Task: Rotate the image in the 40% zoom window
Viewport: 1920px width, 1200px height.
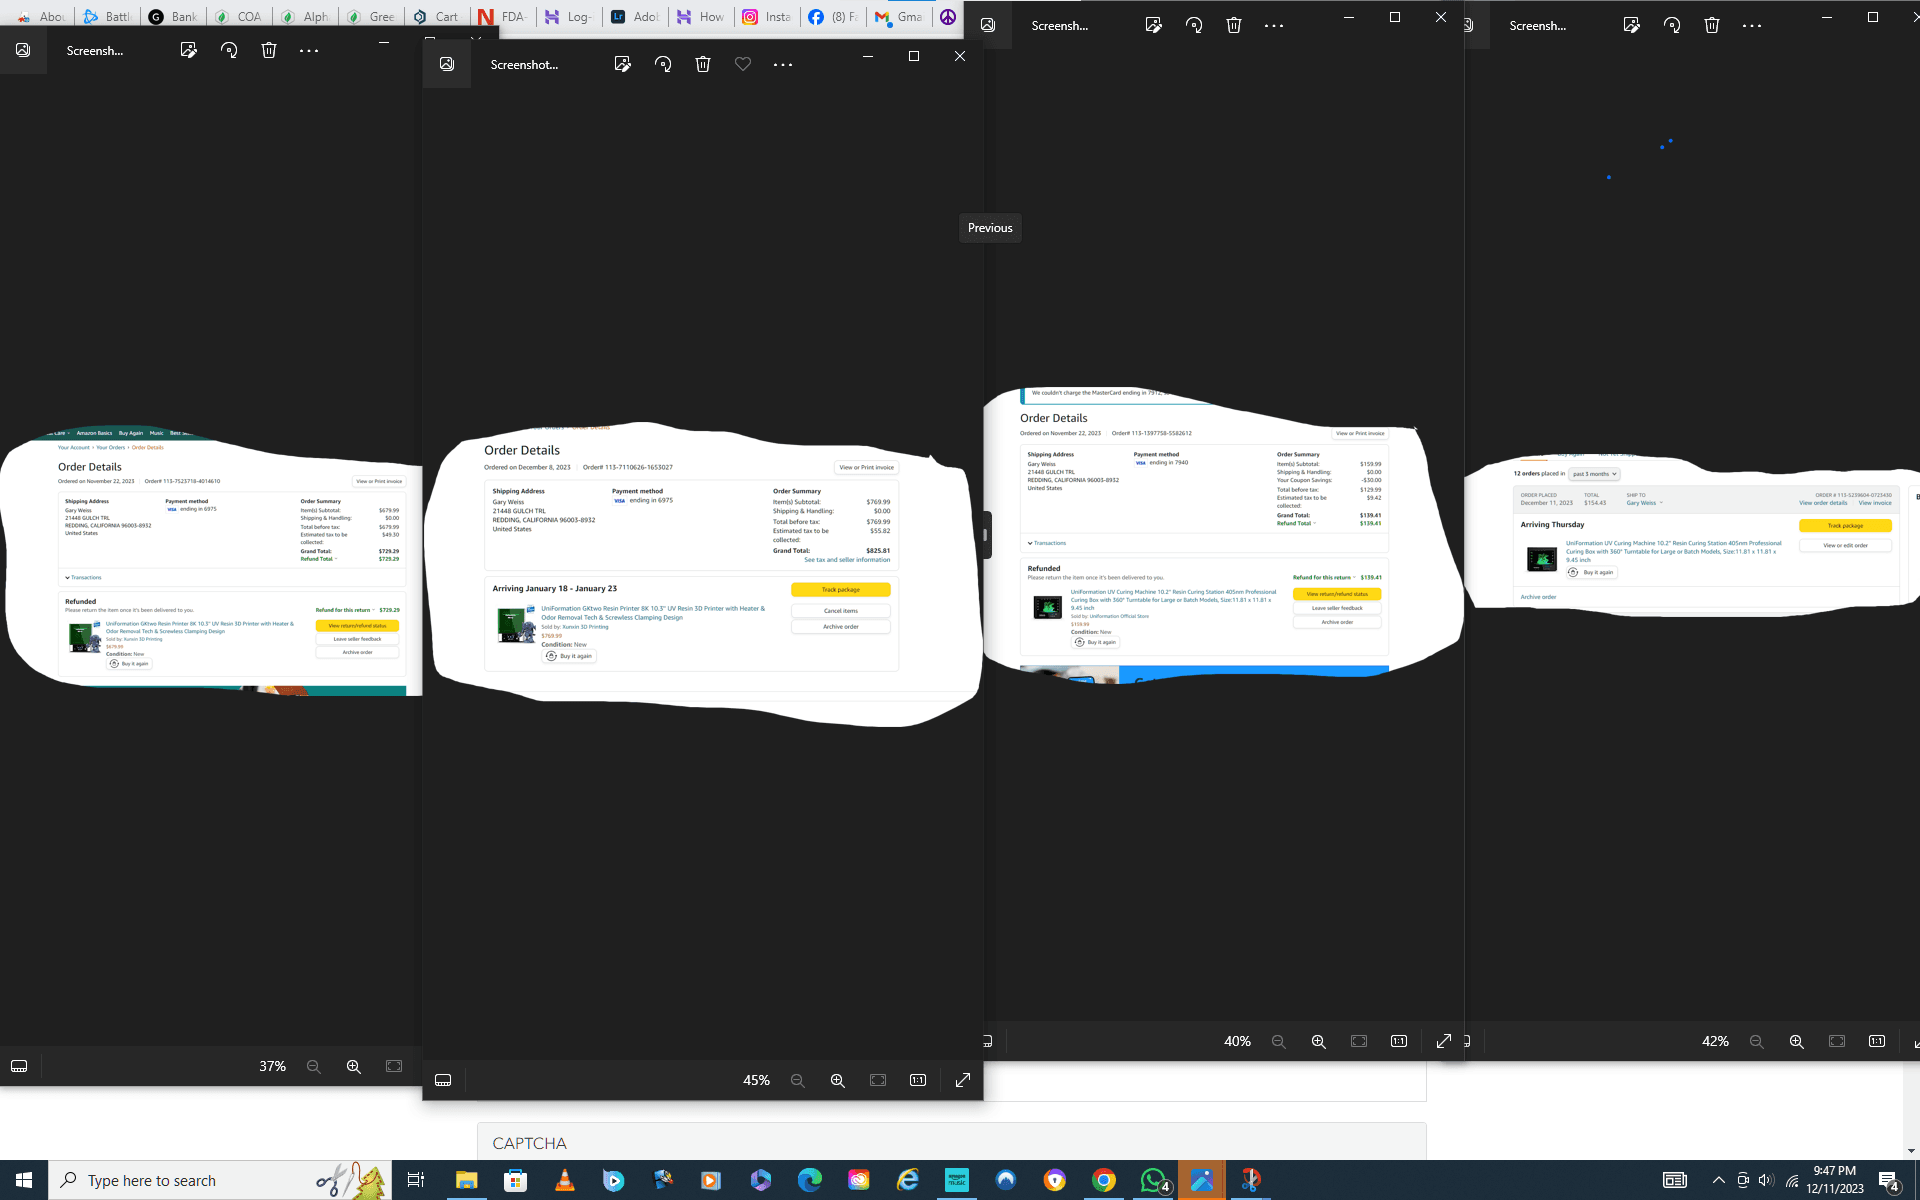Action: tap(1193, 26)
